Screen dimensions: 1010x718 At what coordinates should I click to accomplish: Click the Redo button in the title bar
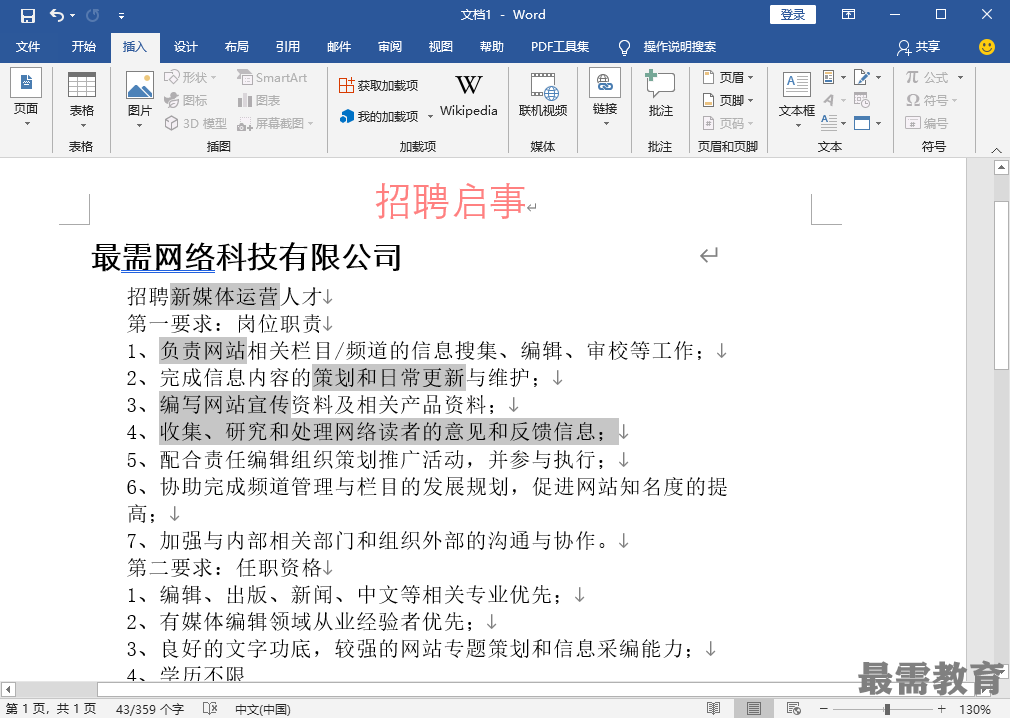(x=93, y=15)
